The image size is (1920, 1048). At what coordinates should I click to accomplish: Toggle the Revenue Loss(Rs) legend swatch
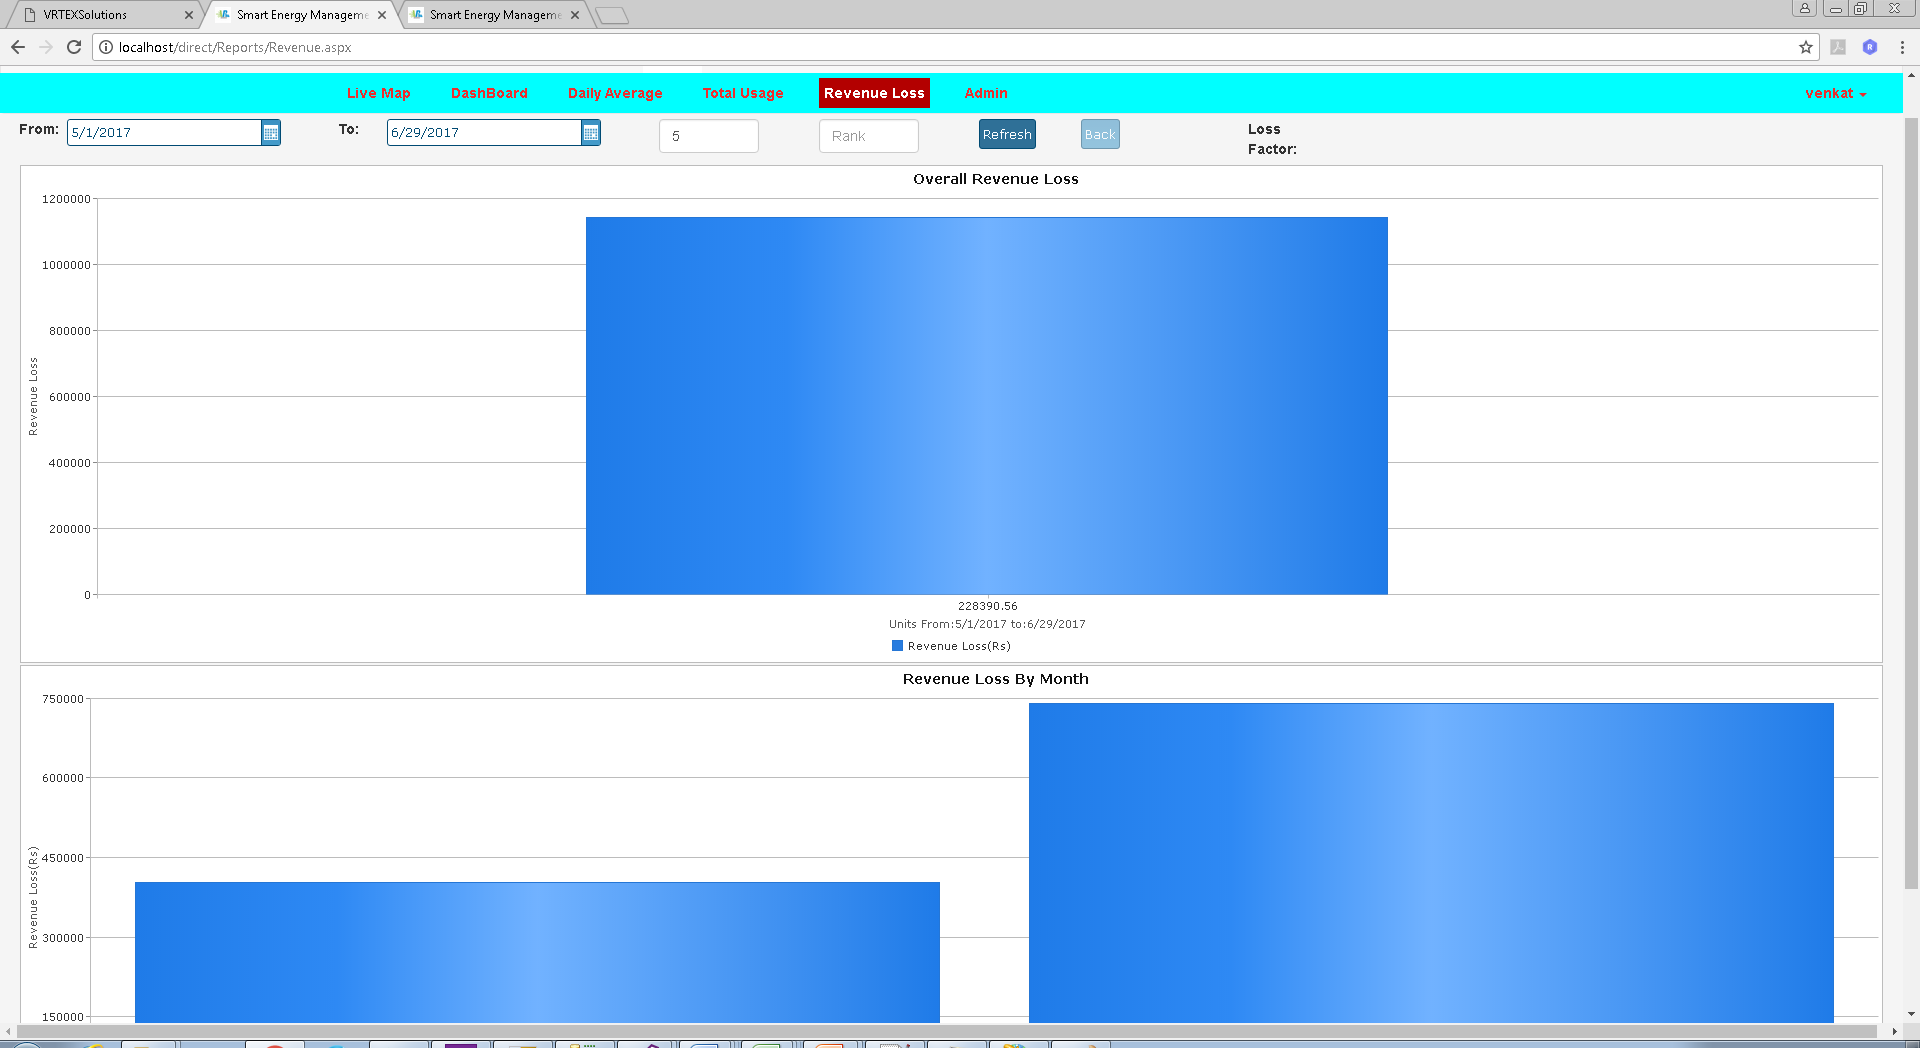pos(897,646)
